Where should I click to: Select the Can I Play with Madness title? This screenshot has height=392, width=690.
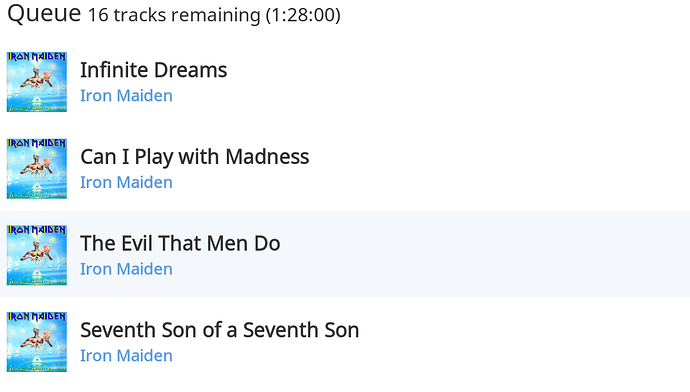(195, 157)
